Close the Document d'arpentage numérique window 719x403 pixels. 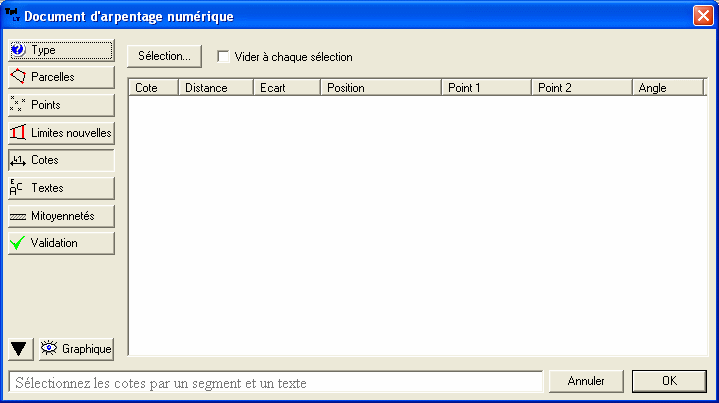point(702,16)
